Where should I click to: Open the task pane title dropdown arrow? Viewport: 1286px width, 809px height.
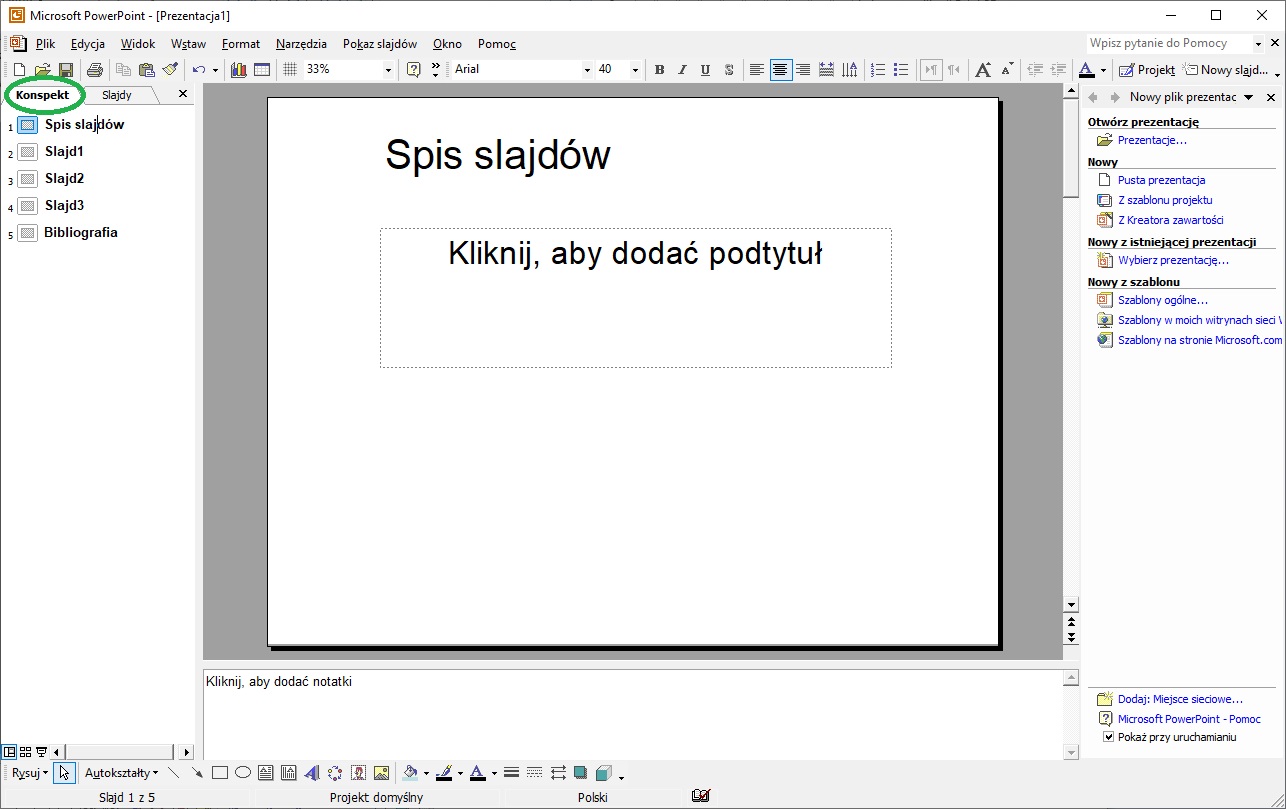(1248, 97)
